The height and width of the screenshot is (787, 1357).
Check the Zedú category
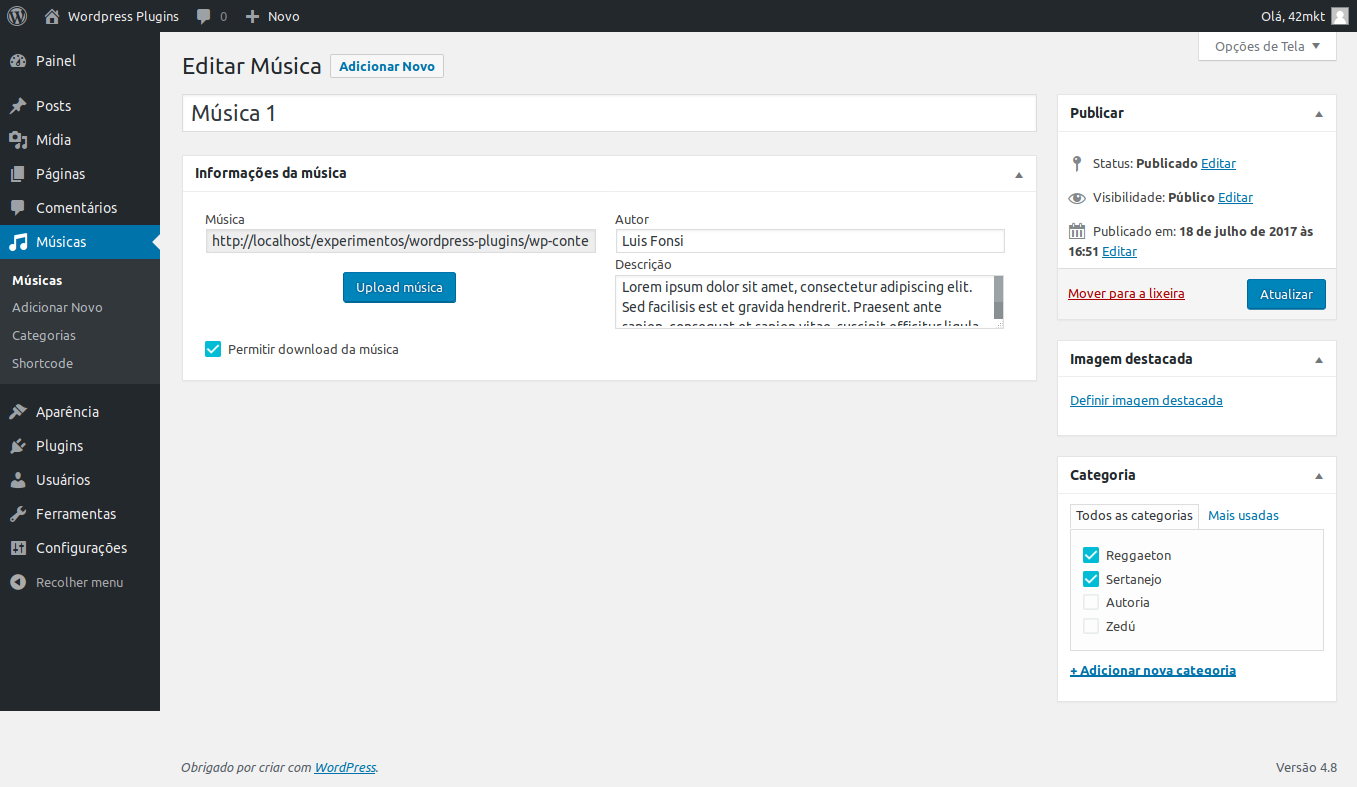[1091, 626]
